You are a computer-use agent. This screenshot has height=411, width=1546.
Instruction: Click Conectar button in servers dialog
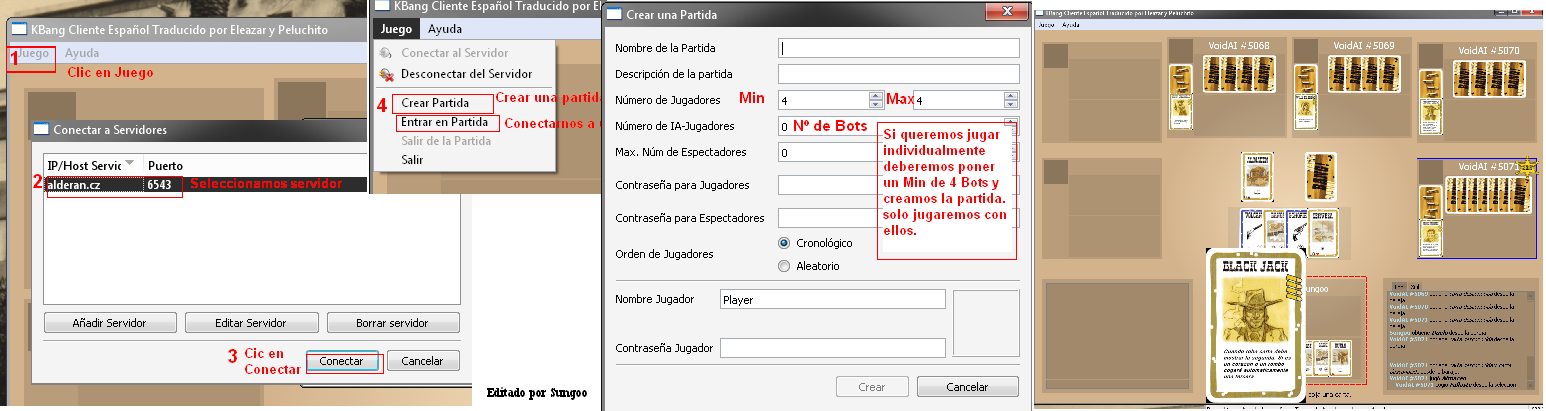click(x=342, y=361)
